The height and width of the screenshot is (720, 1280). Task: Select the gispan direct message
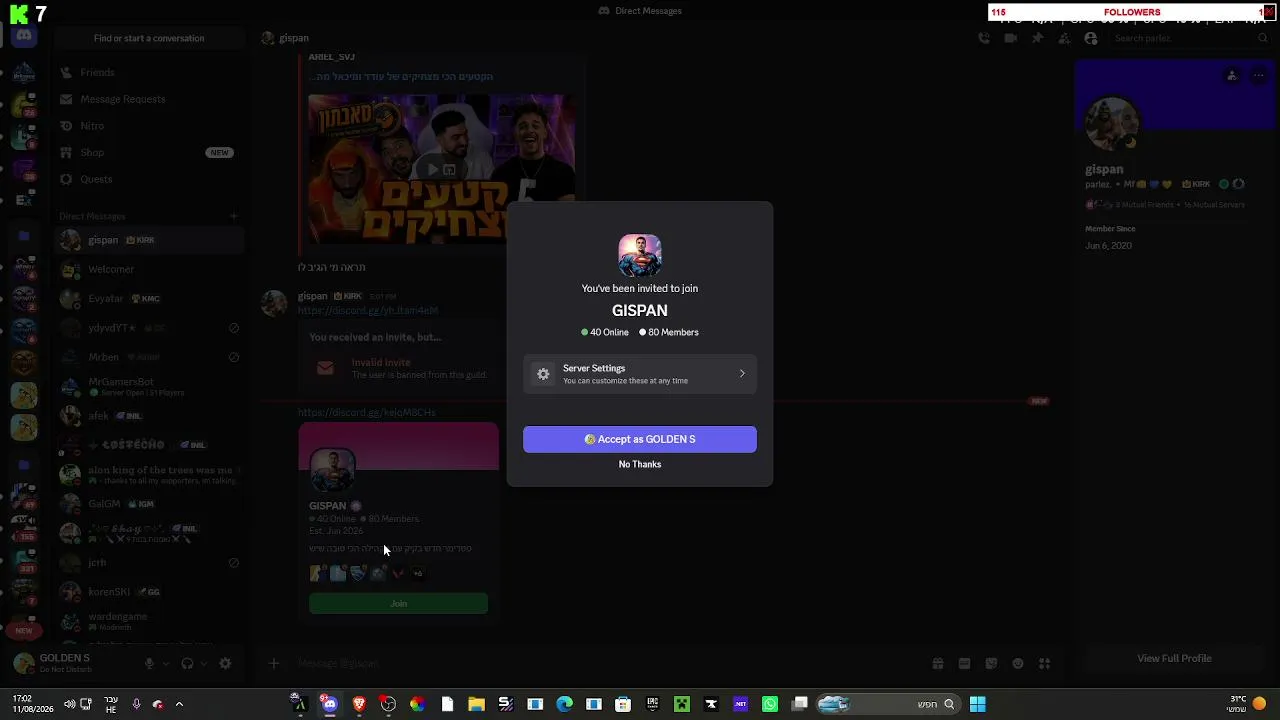point(150,240)
